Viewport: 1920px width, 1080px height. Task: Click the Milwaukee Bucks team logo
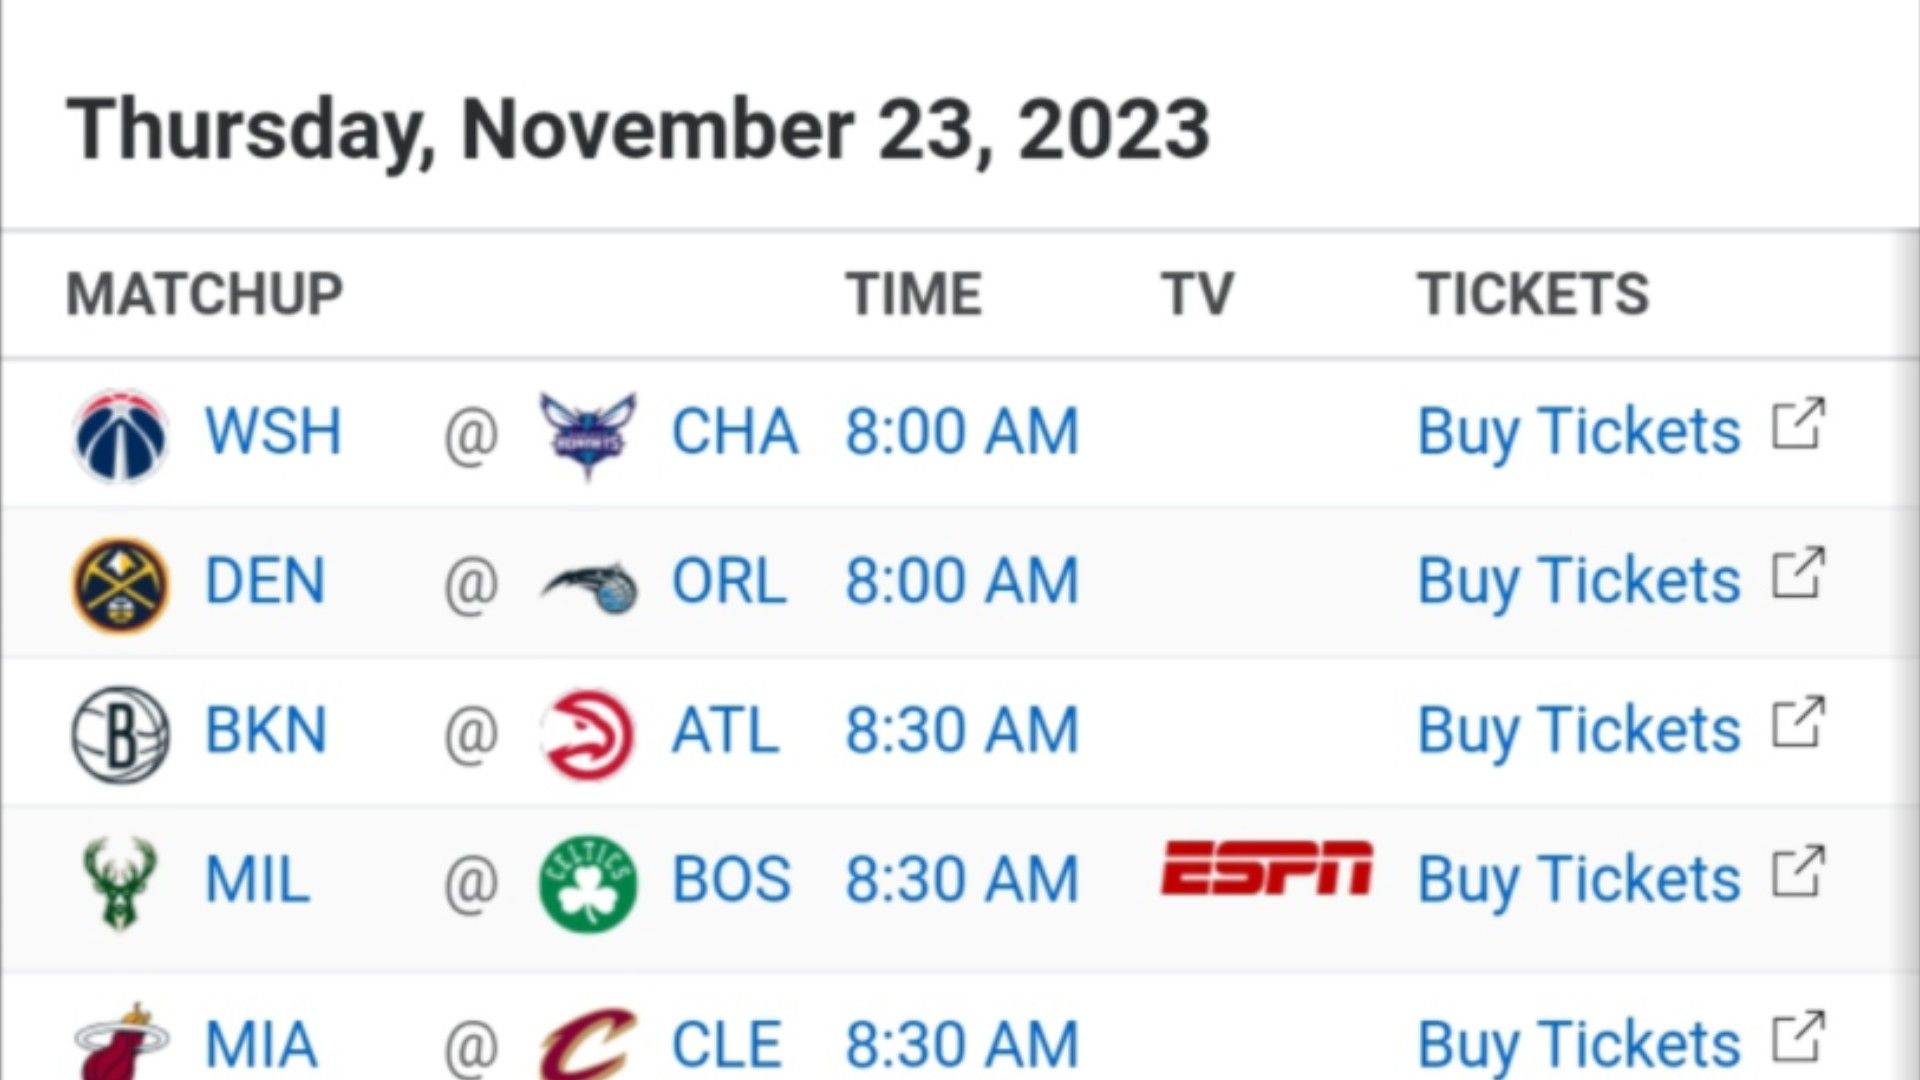[120, 883]
